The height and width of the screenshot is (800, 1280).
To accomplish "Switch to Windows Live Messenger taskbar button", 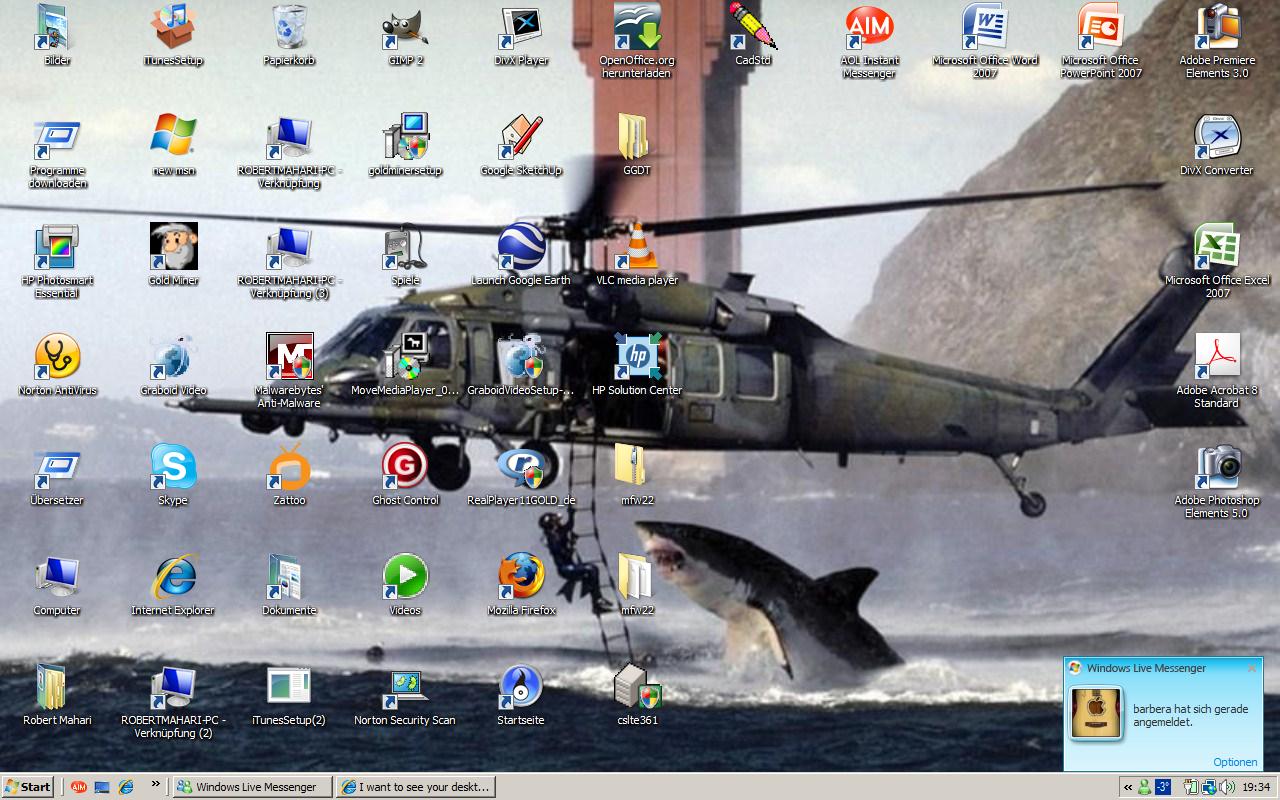I will (253, 787).
